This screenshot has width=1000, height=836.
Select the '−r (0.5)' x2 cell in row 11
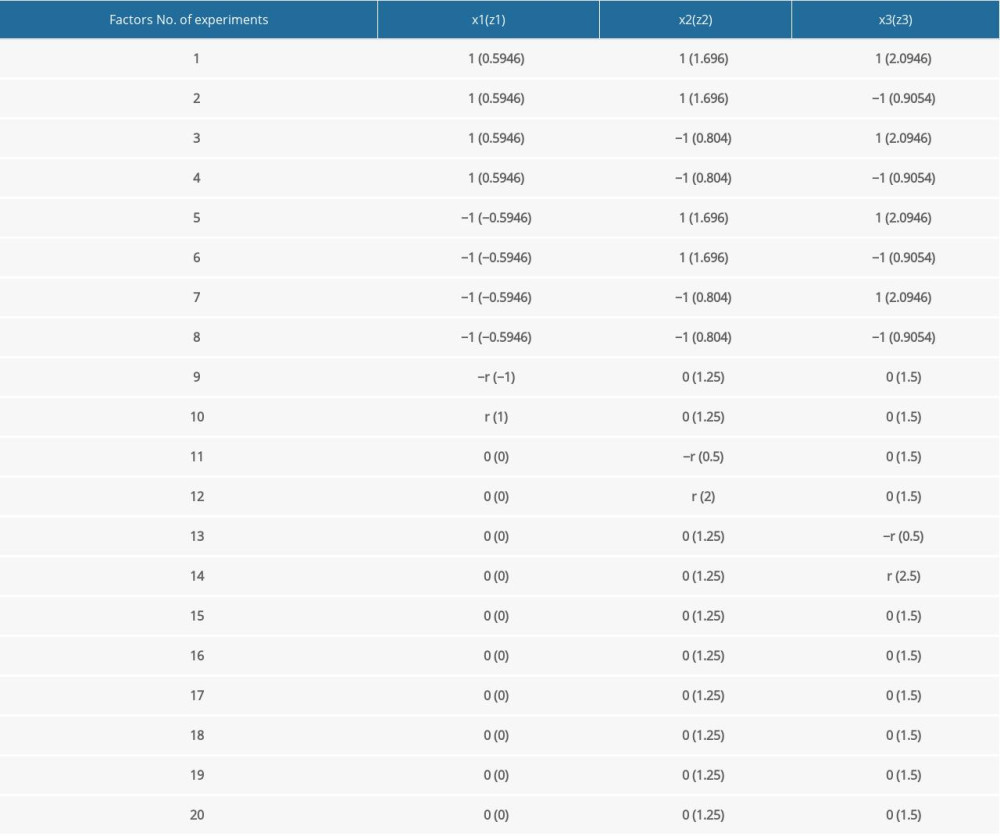pos(703,457)
